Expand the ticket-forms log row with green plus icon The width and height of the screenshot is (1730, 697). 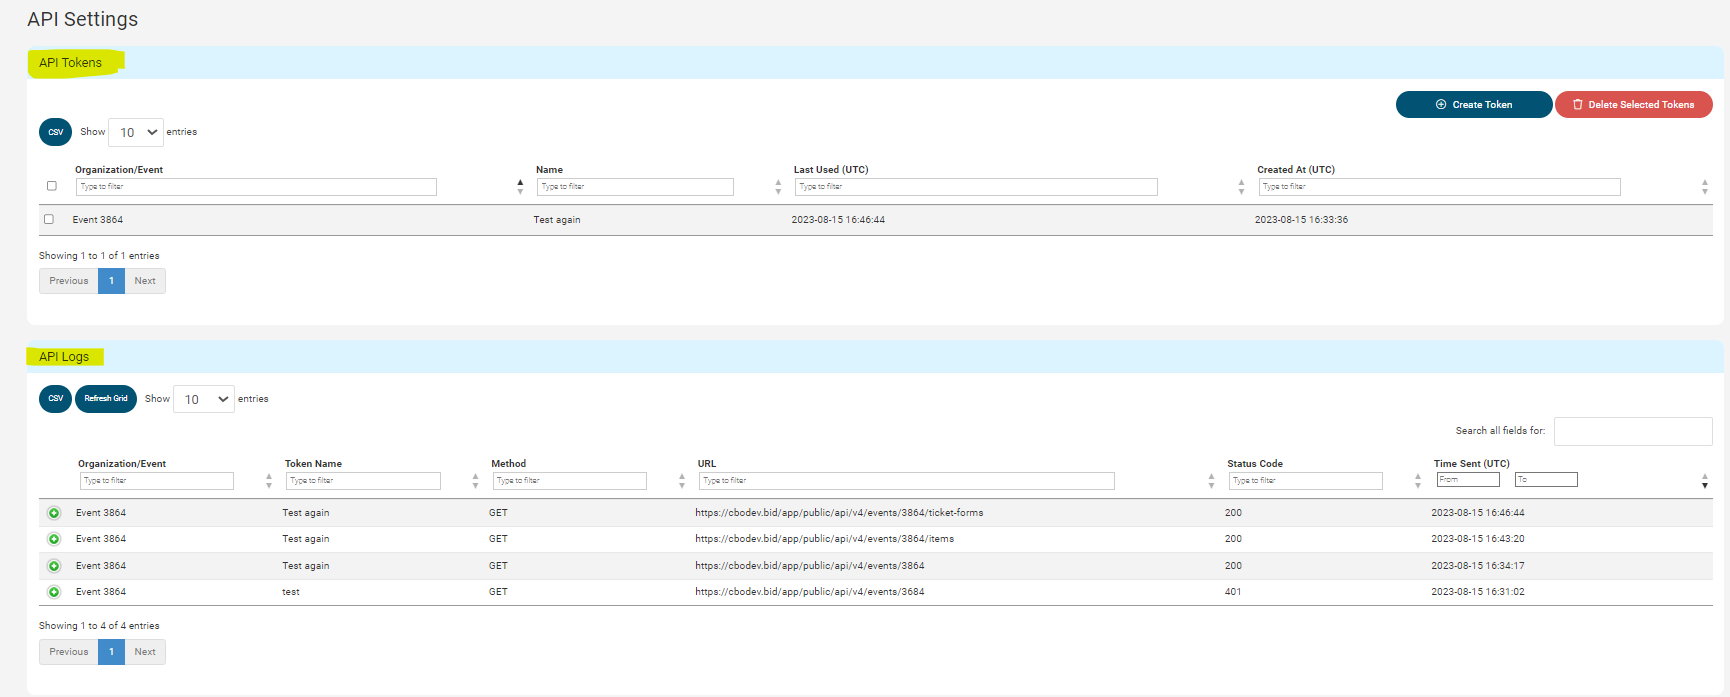click(54, 513)
